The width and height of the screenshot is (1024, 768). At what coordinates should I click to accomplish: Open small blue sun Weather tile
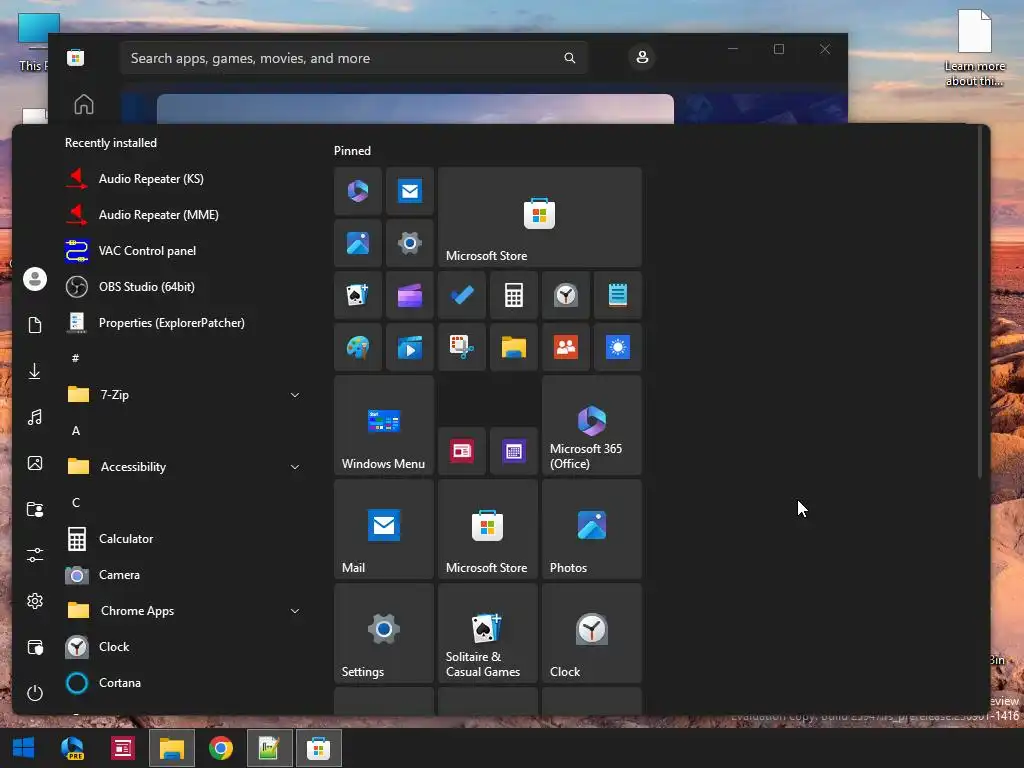618,347
